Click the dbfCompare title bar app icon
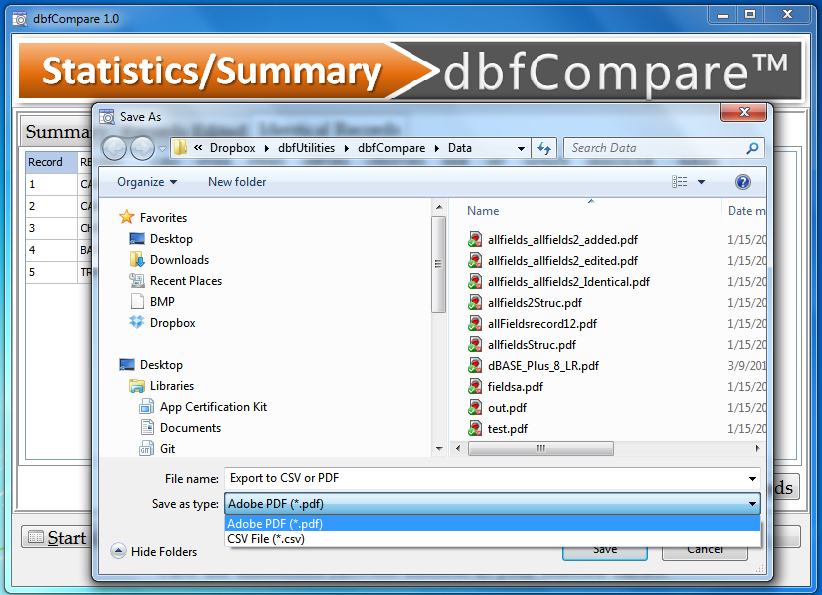 (20, 19)
